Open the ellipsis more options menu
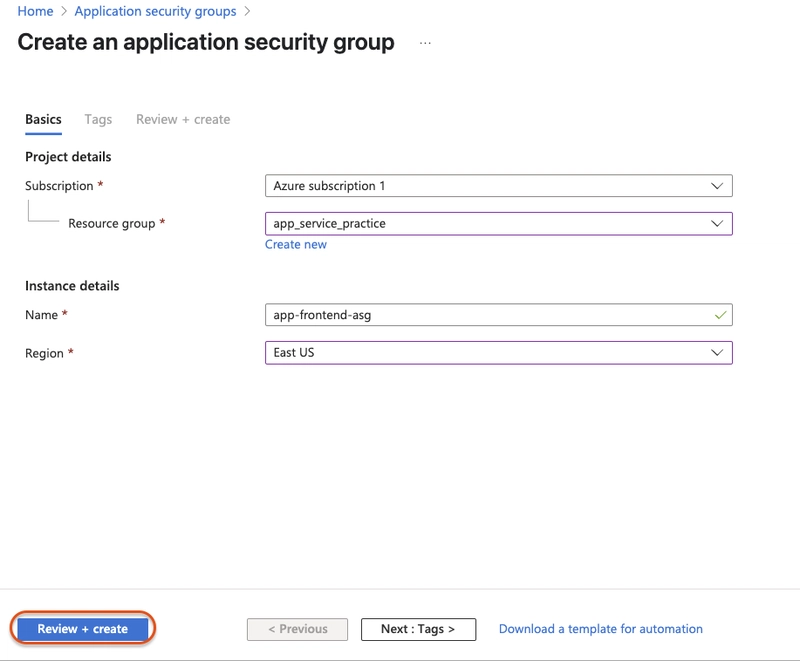 pyautogui.click(x=425, y=43)
